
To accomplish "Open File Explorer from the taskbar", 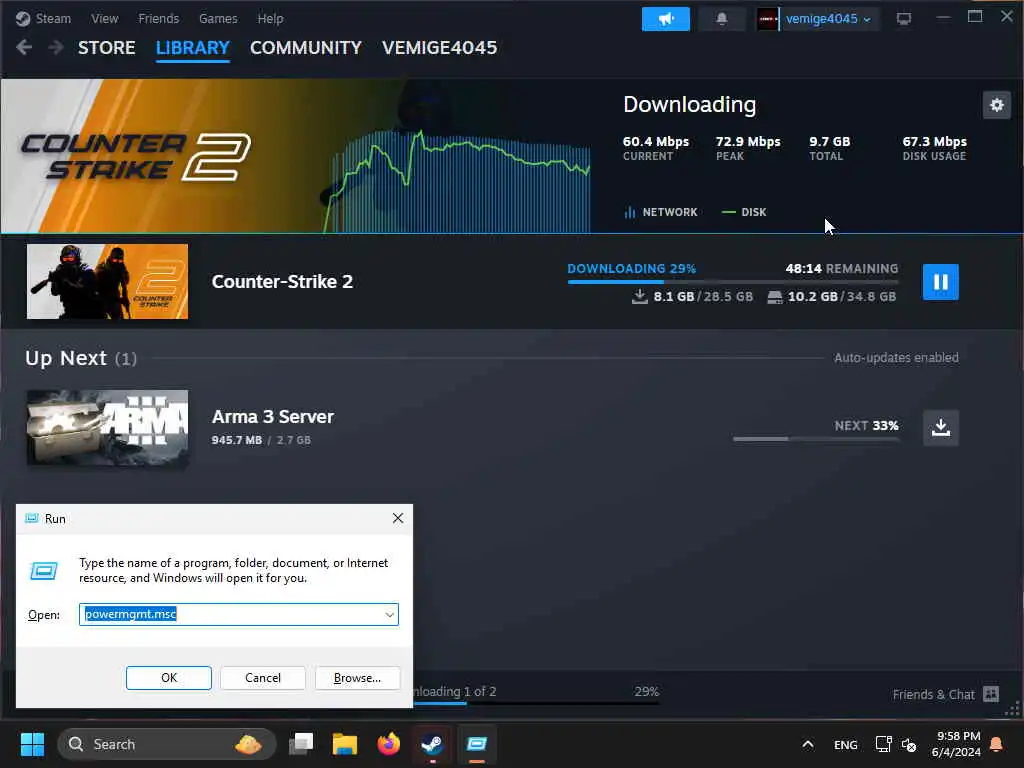I will pyautogui.click(x=345, y=744).
